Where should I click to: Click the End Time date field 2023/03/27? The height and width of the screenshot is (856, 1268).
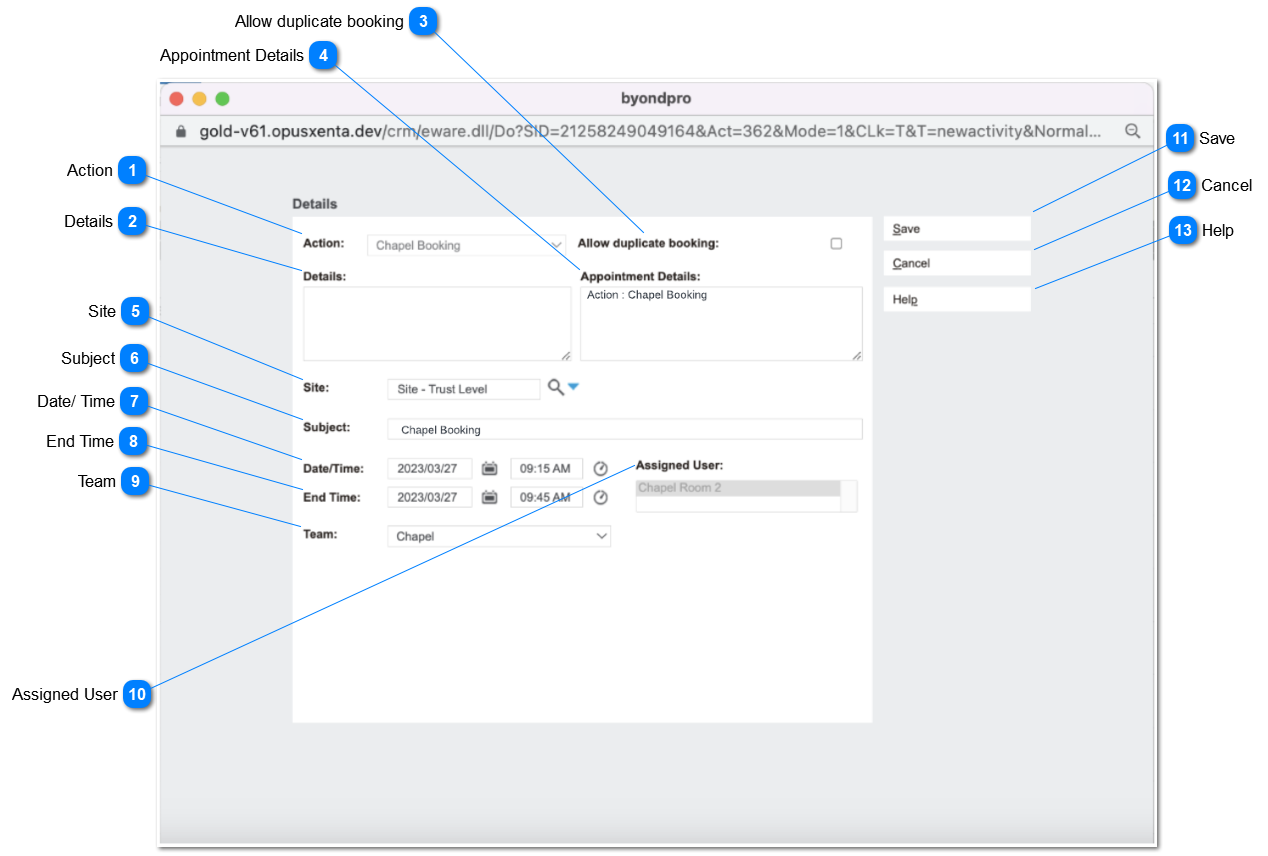tap(430, 497)
